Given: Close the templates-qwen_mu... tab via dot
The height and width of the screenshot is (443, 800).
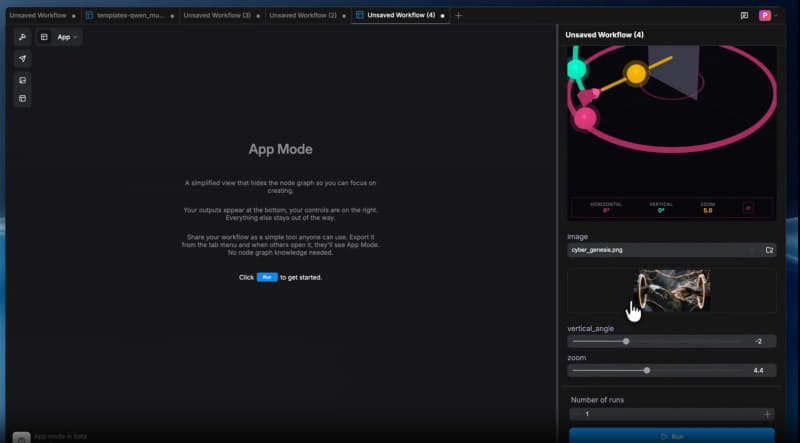Looking at the screenshot, I should 172,16.
